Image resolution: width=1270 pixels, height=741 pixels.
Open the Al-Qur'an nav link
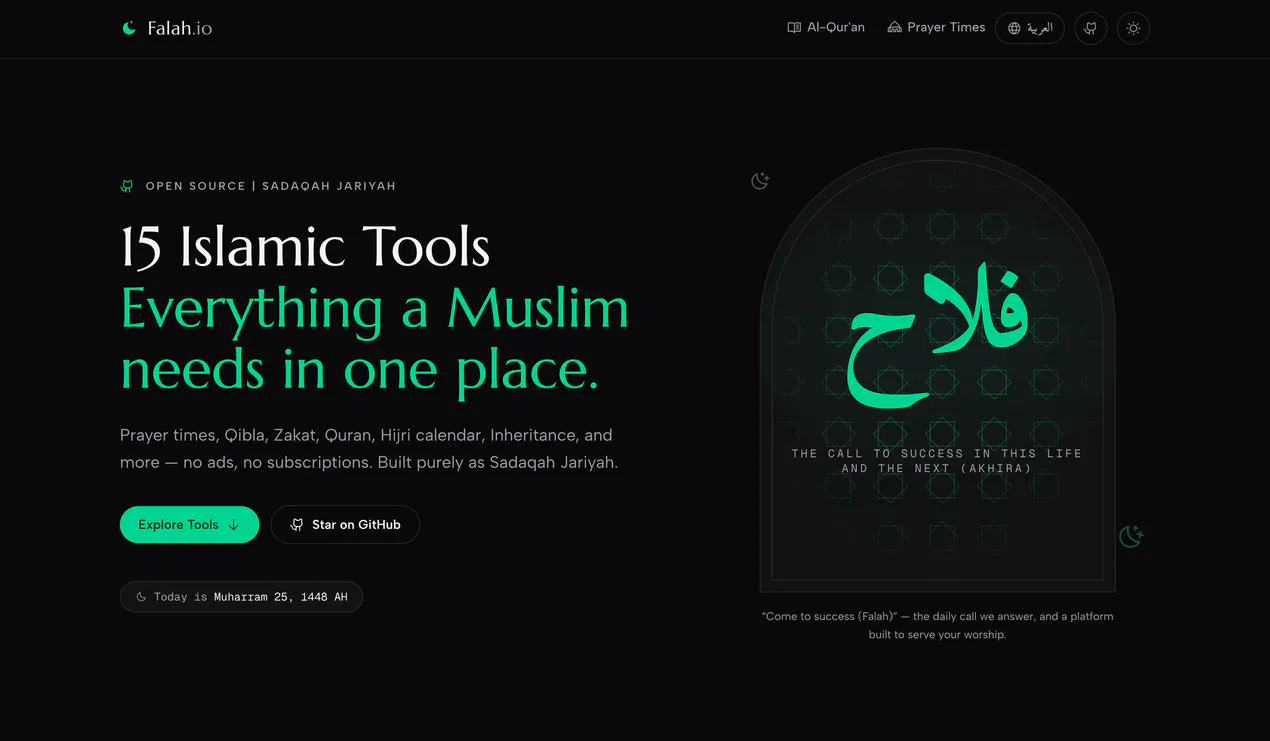(x=826, y=28)
